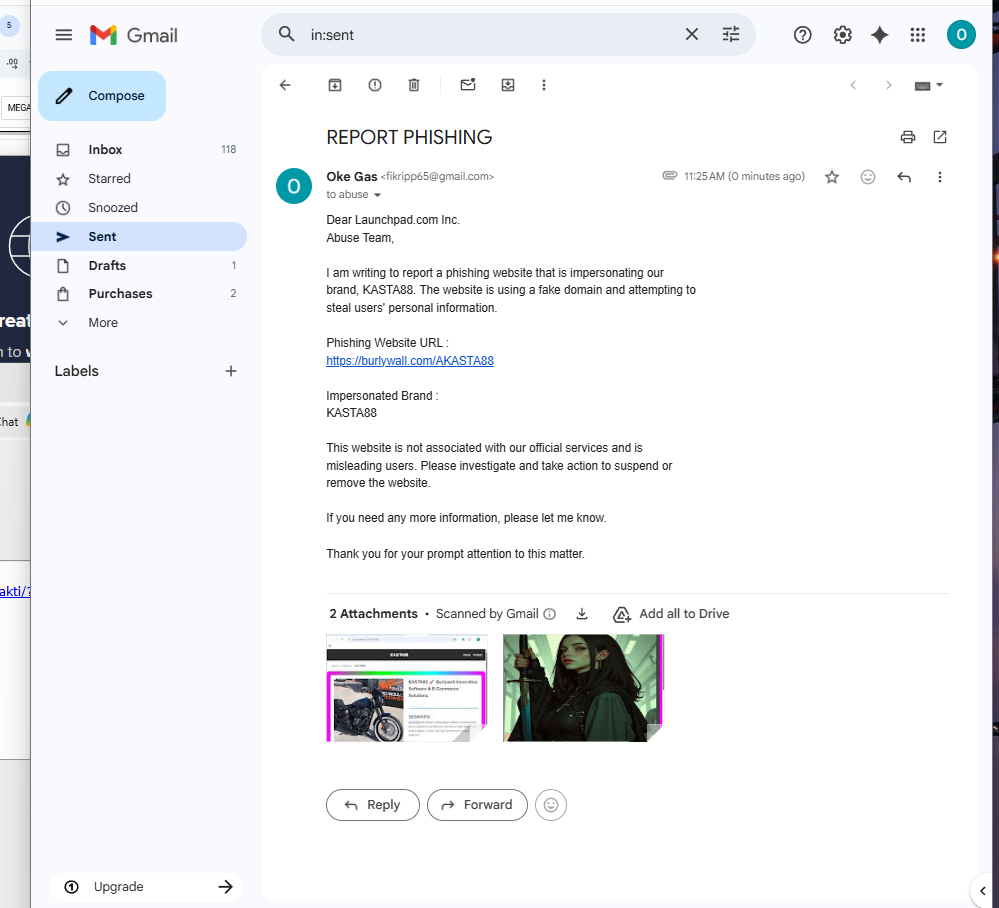The height and width of the screenshot is (908, 999).
Task: Click the reply arrow in the message header
Action: point(904,177)
